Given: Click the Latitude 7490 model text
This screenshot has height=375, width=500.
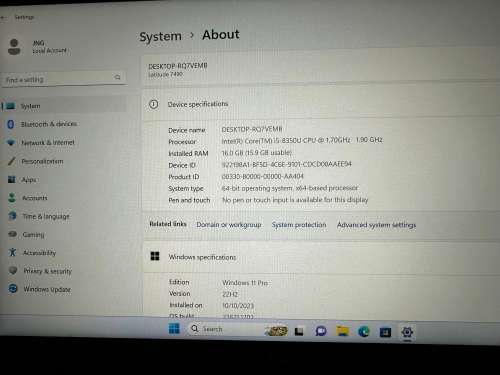Looking at the screenshot, I should point(165,74).
